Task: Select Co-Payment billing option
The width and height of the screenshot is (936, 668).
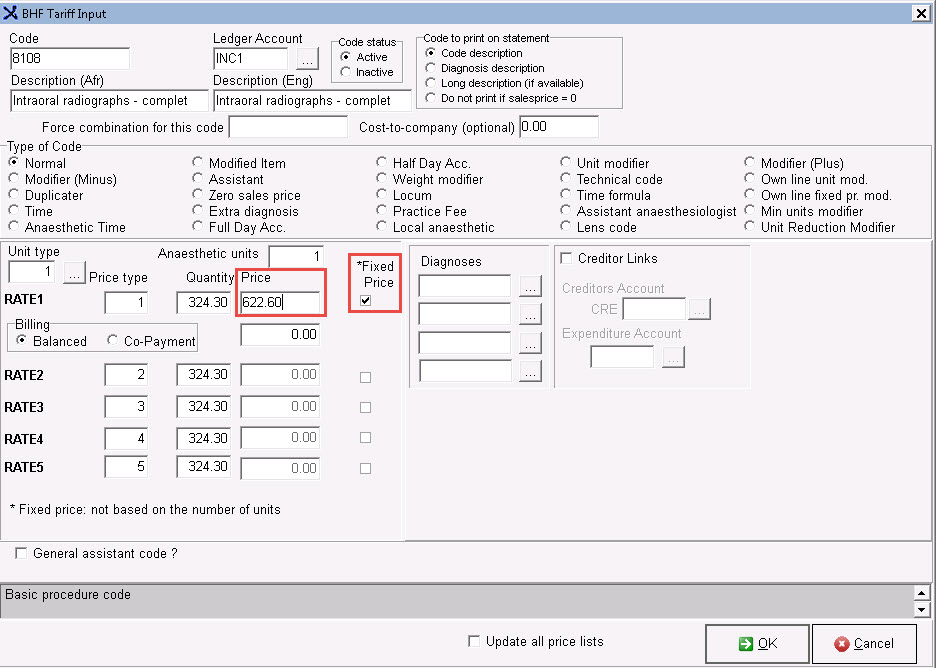Action: [113, 341]
